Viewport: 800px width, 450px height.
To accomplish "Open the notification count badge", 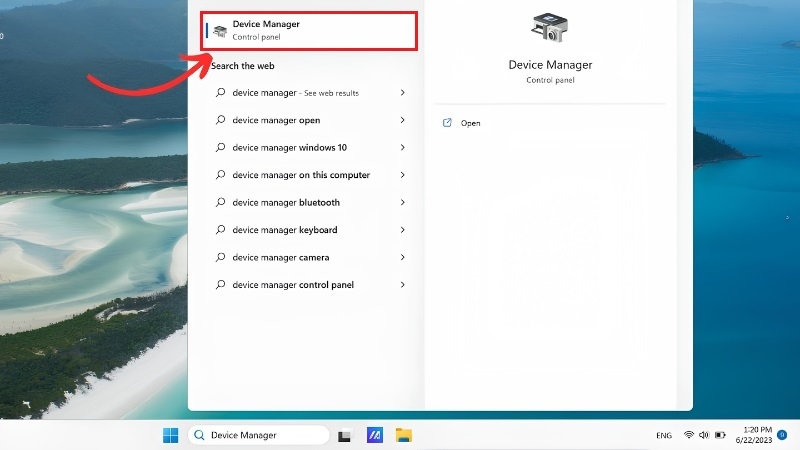I will click(x=782, y=435).
